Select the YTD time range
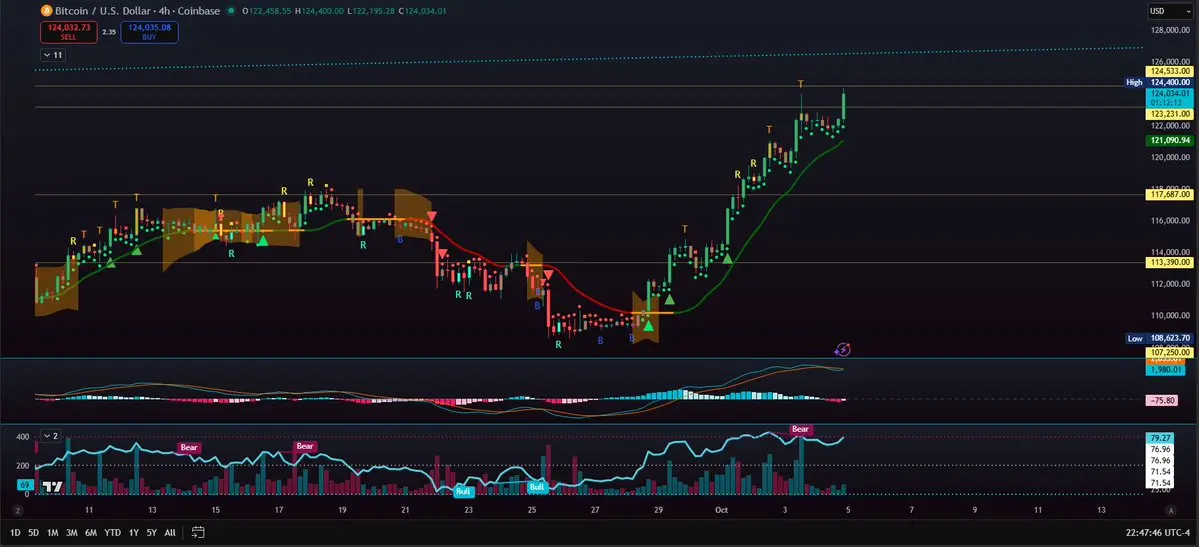This screenshot has width=1199, height=547. [112, 532]
